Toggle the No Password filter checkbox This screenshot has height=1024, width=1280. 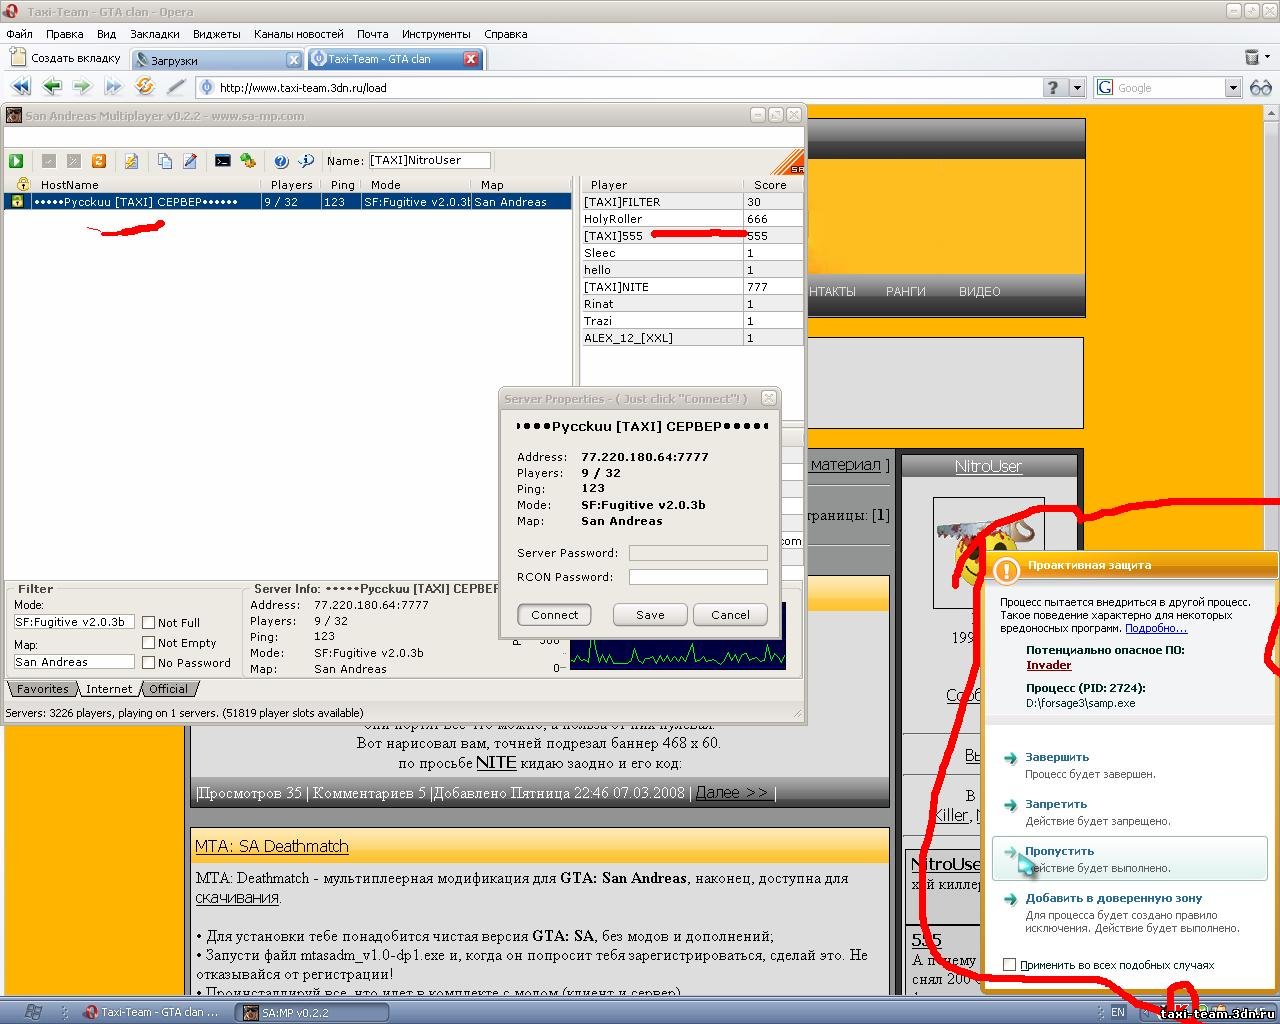point(148,663)
